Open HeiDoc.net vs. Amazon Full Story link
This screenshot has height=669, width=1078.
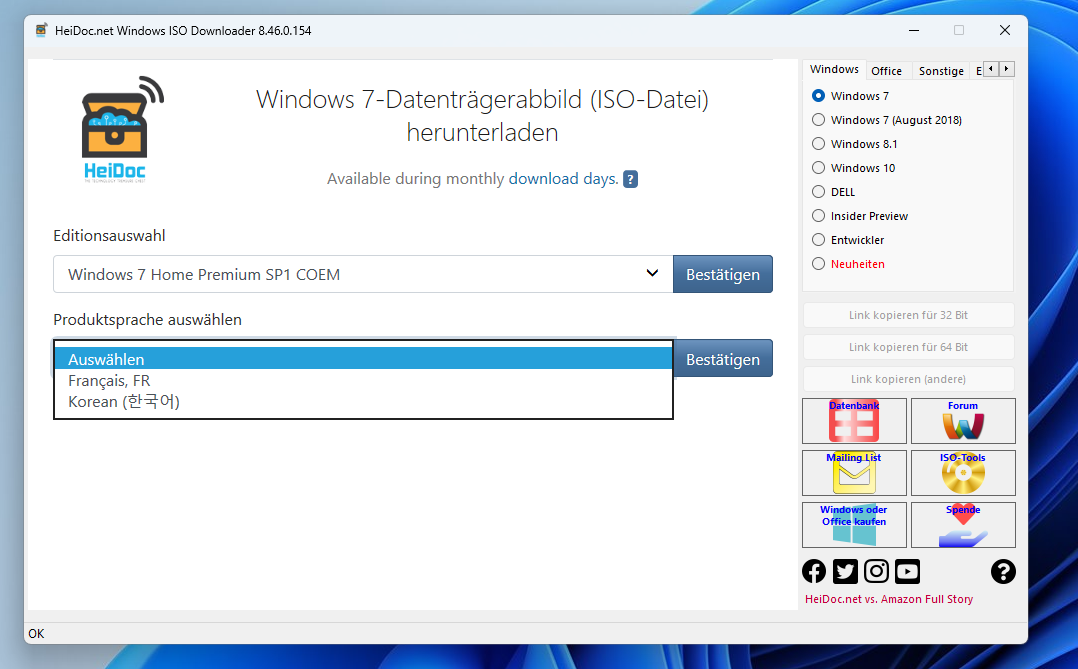889,599
